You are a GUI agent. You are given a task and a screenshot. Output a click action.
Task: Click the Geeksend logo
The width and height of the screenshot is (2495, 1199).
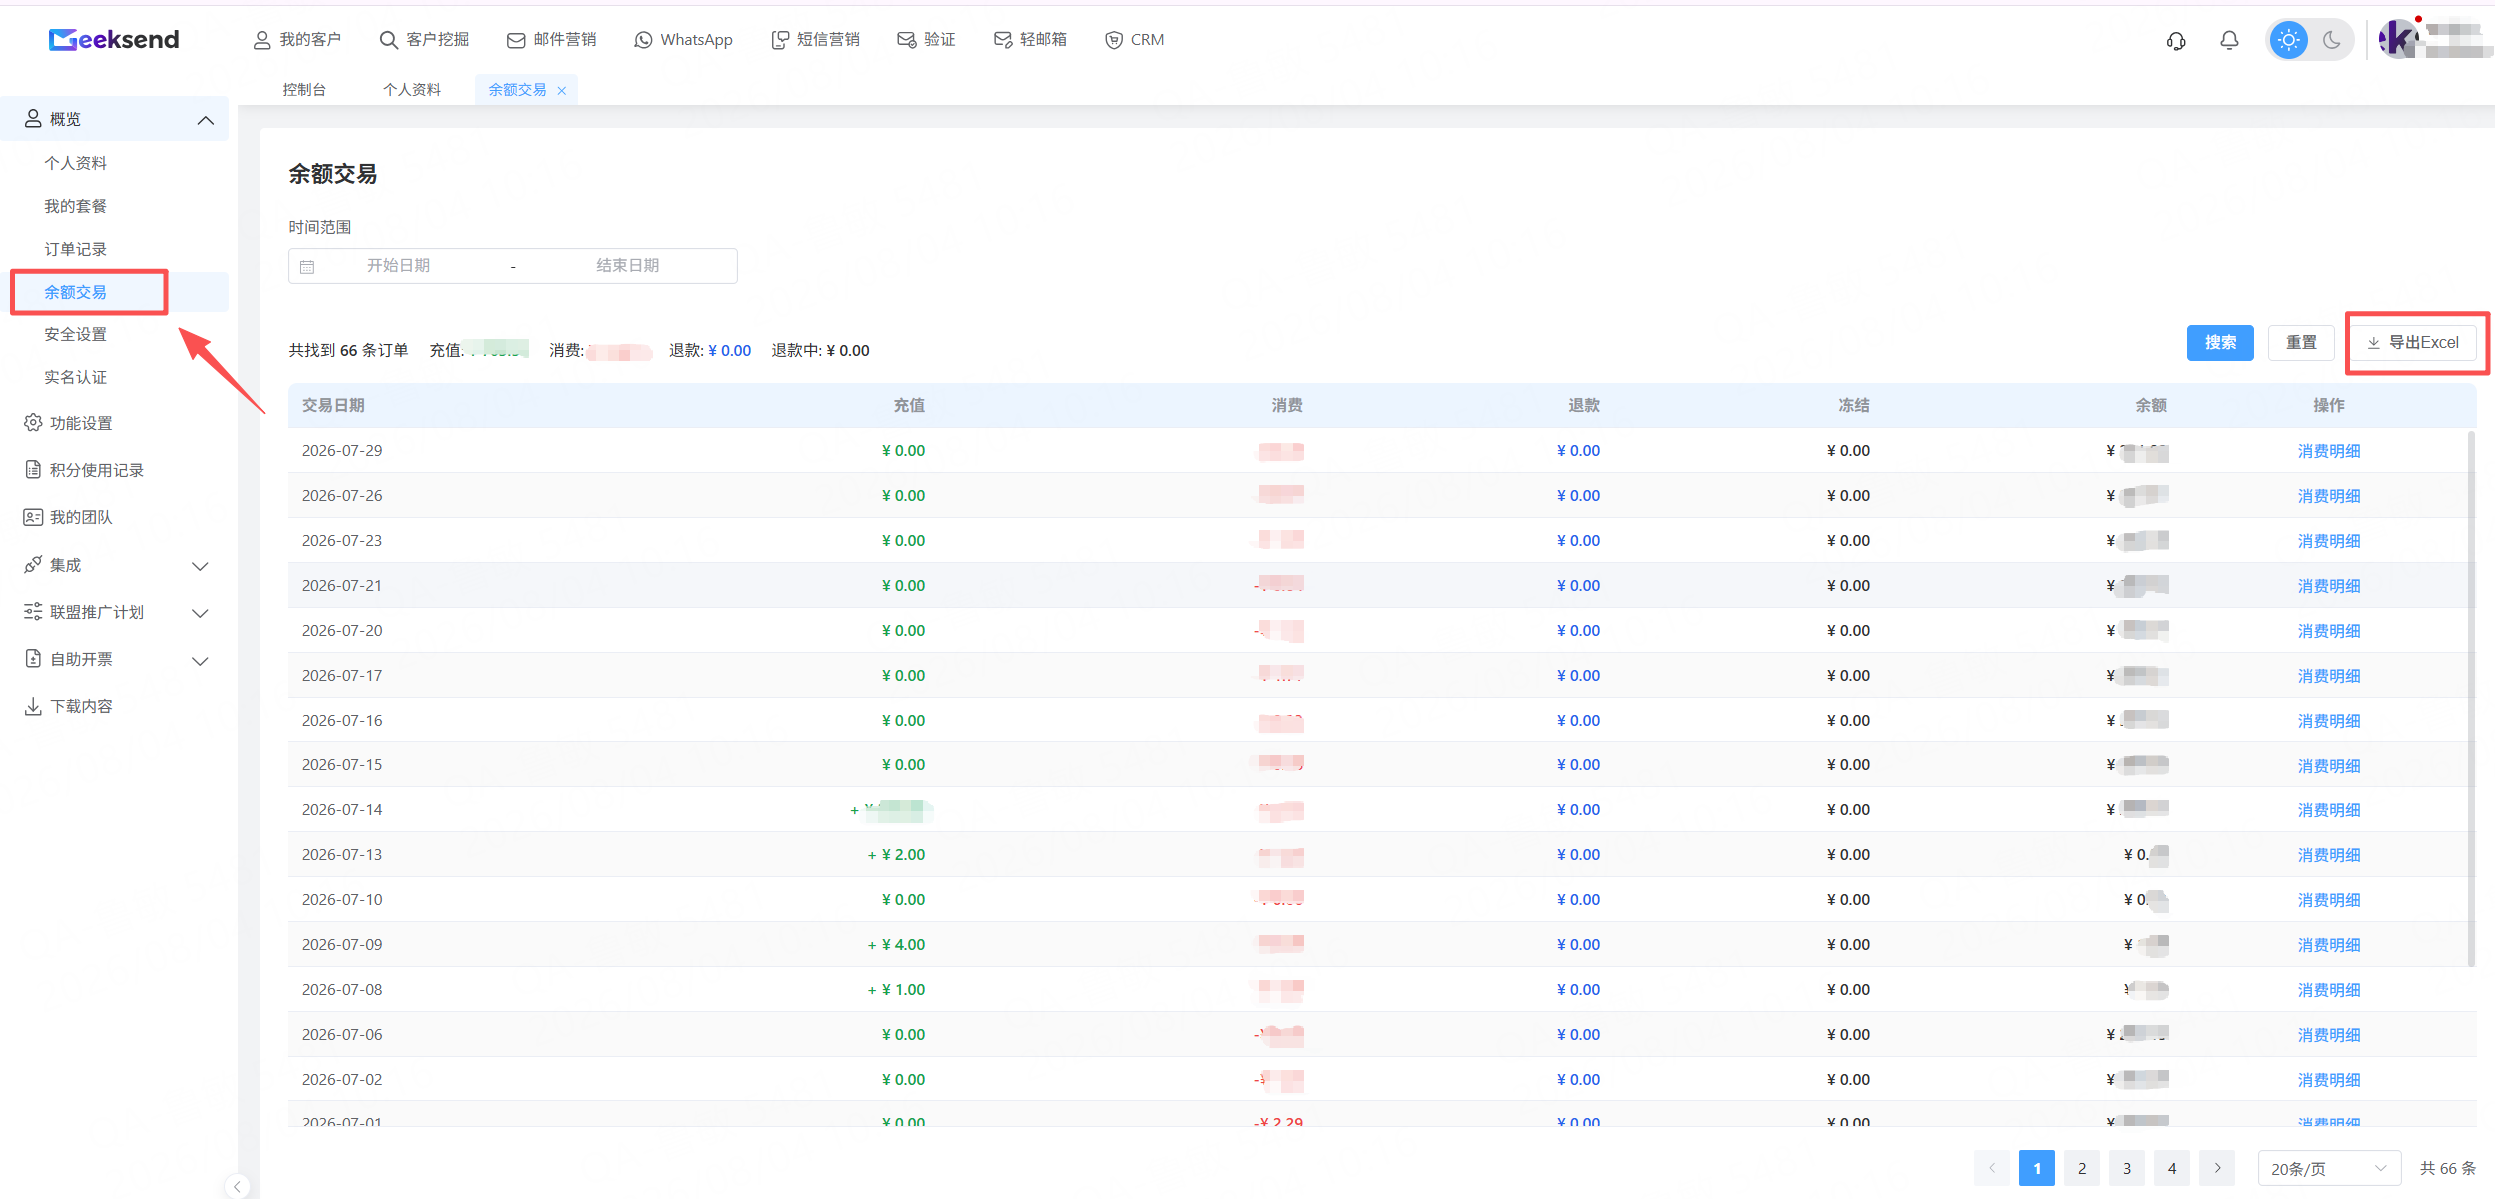click(114, 40)
